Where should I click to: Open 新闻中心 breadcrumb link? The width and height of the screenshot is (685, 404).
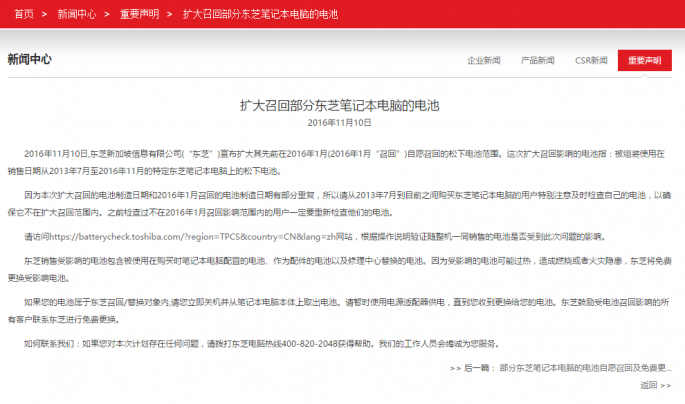[77, 14]
